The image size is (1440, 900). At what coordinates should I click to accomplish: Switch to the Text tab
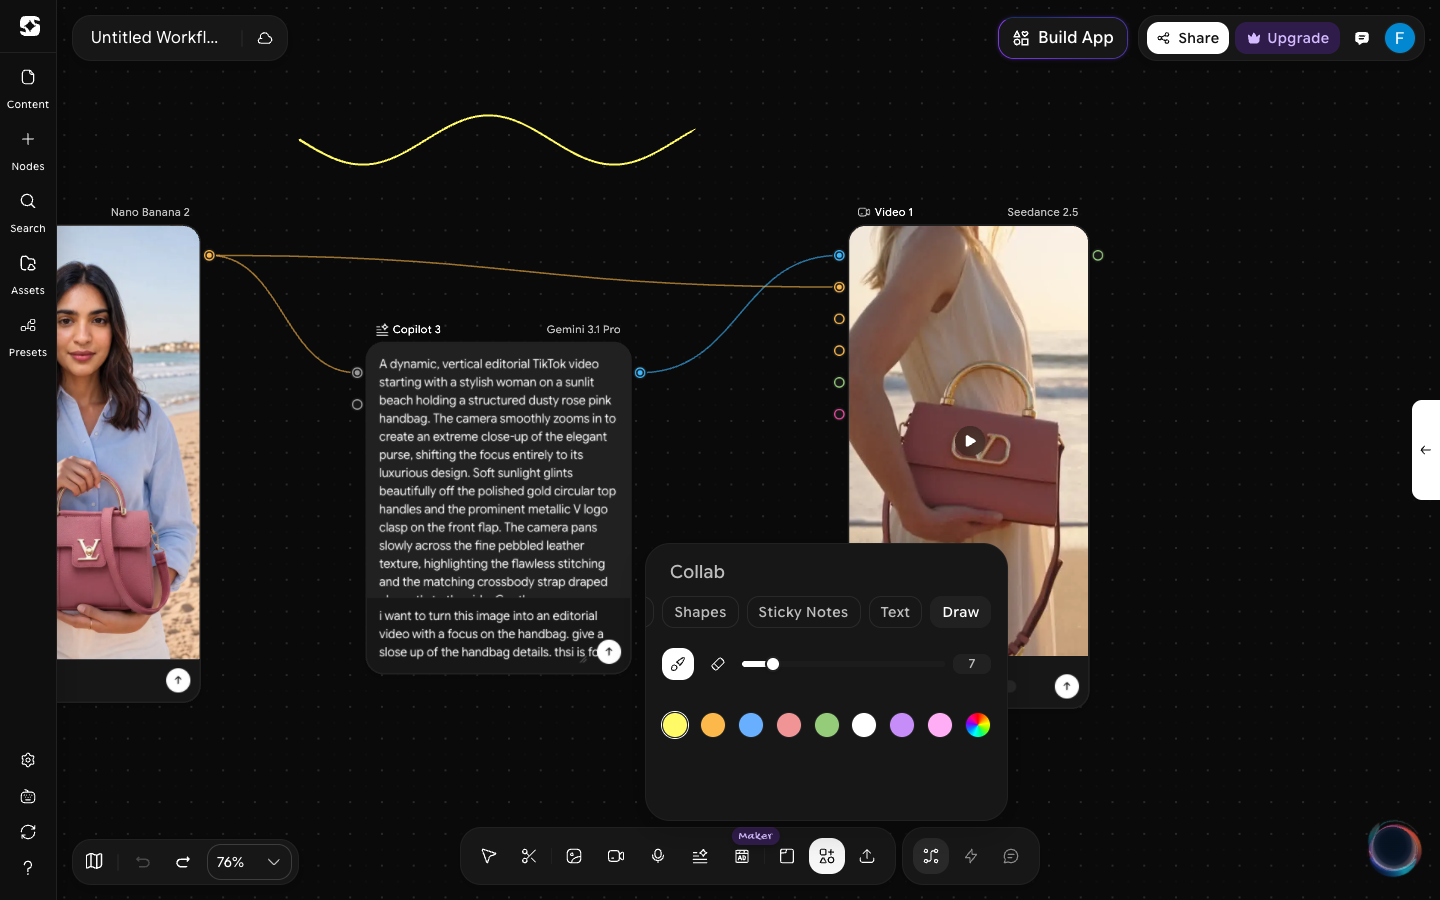[x=895, y=612]
